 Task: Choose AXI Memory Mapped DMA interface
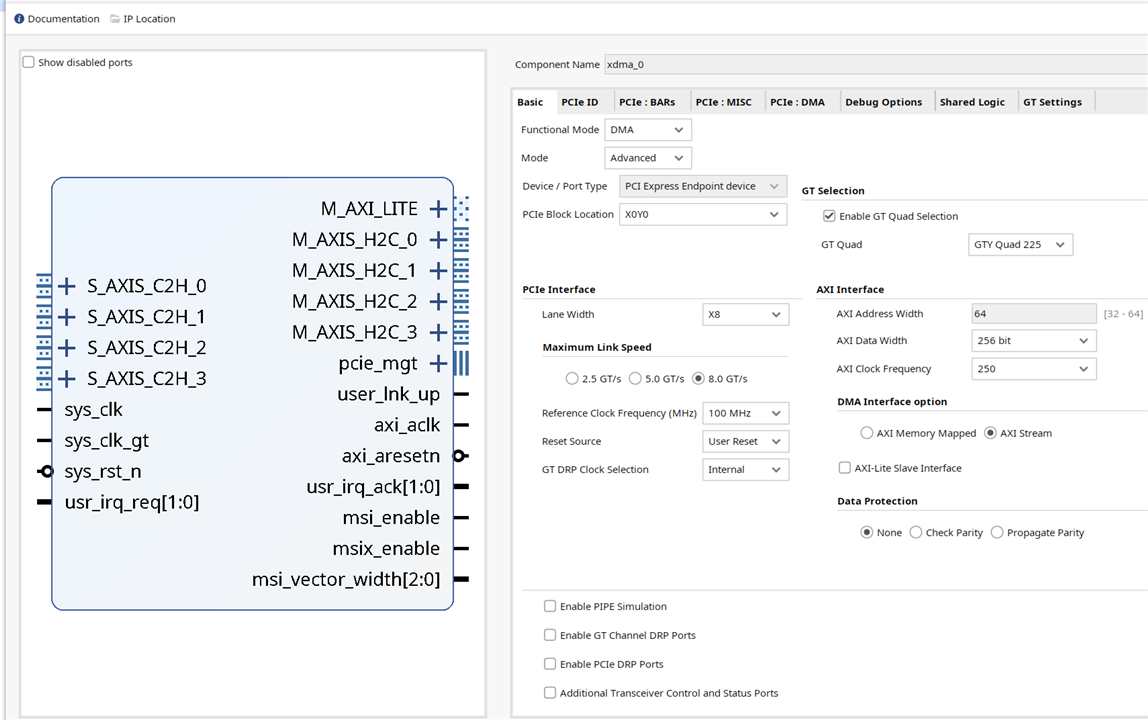click(867, 433)
